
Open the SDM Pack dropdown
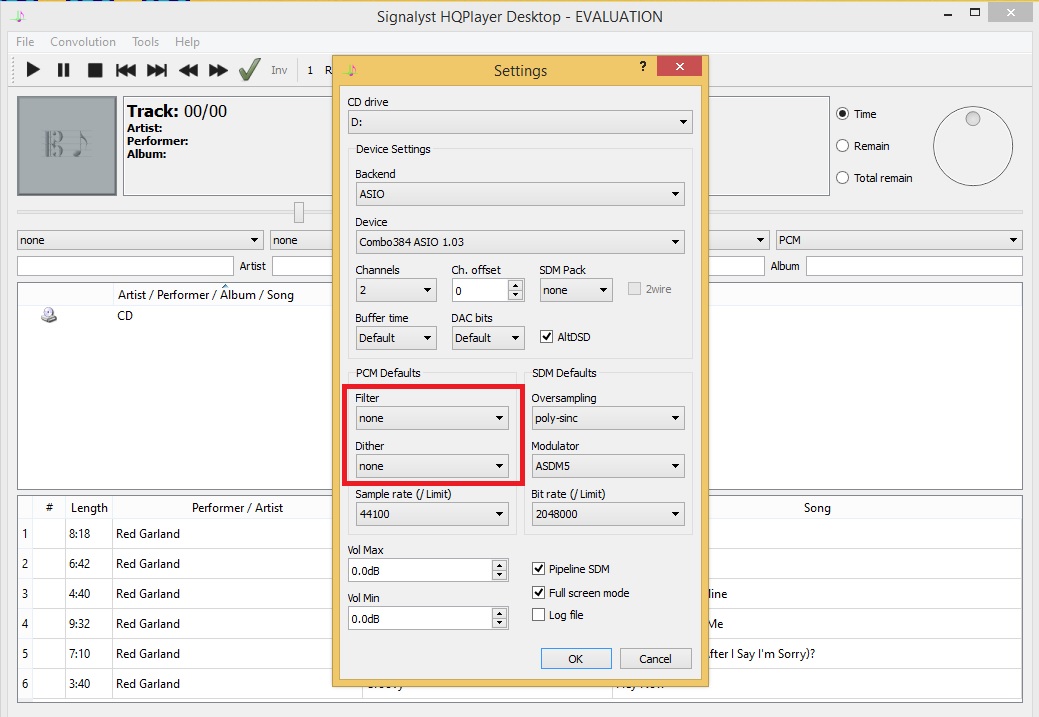pos(575,290)
